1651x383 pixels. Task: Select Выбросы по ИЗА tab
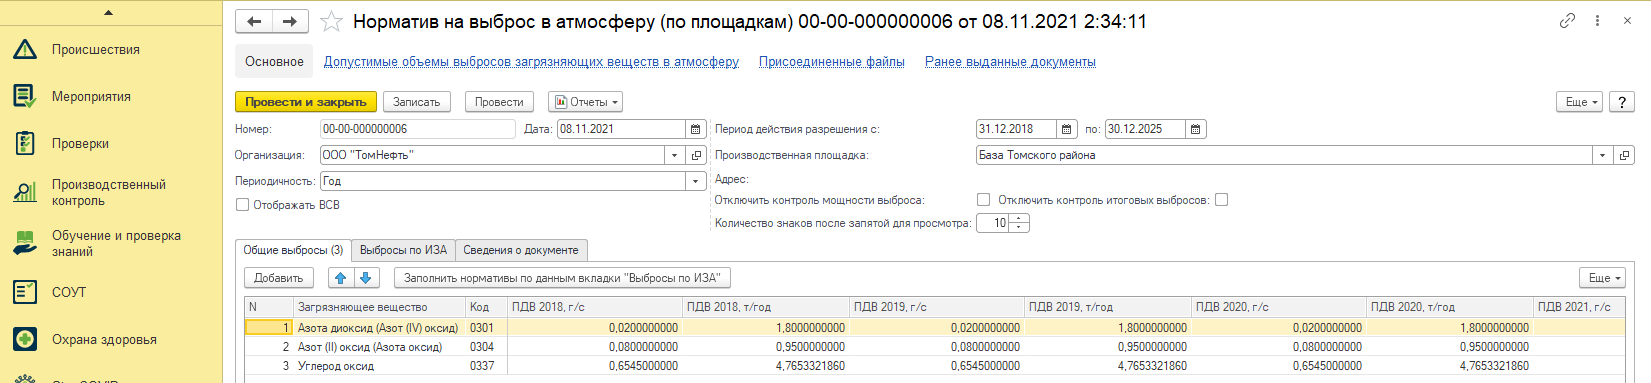click(403, 250)
